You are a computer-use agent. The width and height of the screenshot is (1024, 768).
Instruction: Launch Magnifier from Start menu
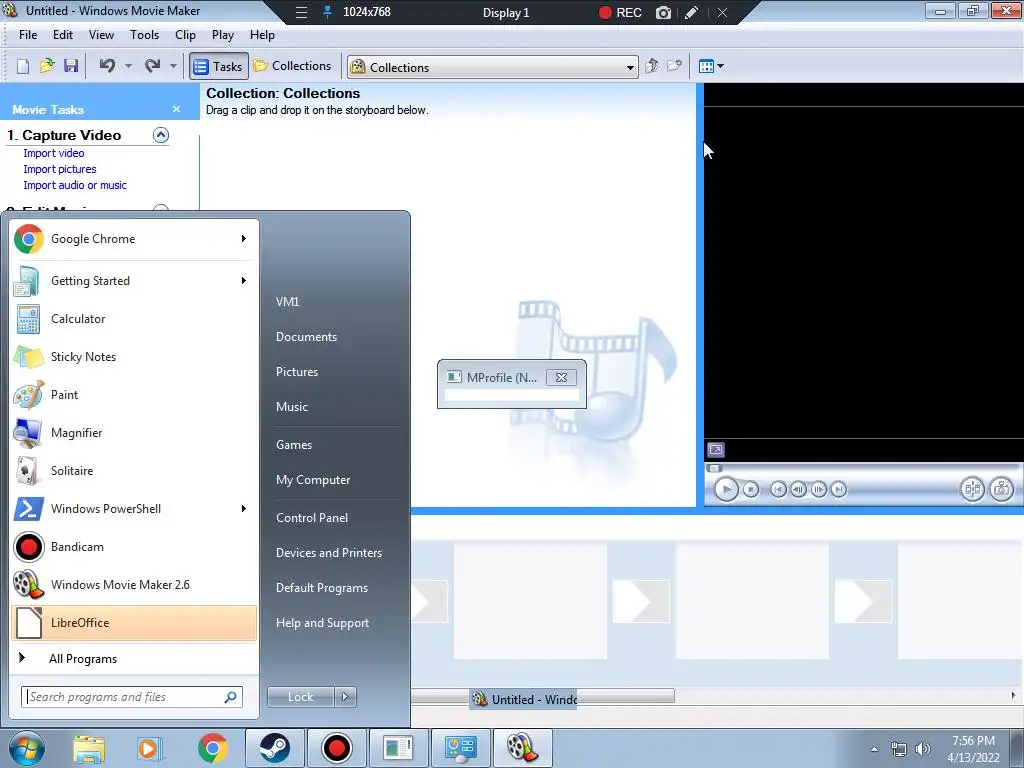click(x=134, y=432)
